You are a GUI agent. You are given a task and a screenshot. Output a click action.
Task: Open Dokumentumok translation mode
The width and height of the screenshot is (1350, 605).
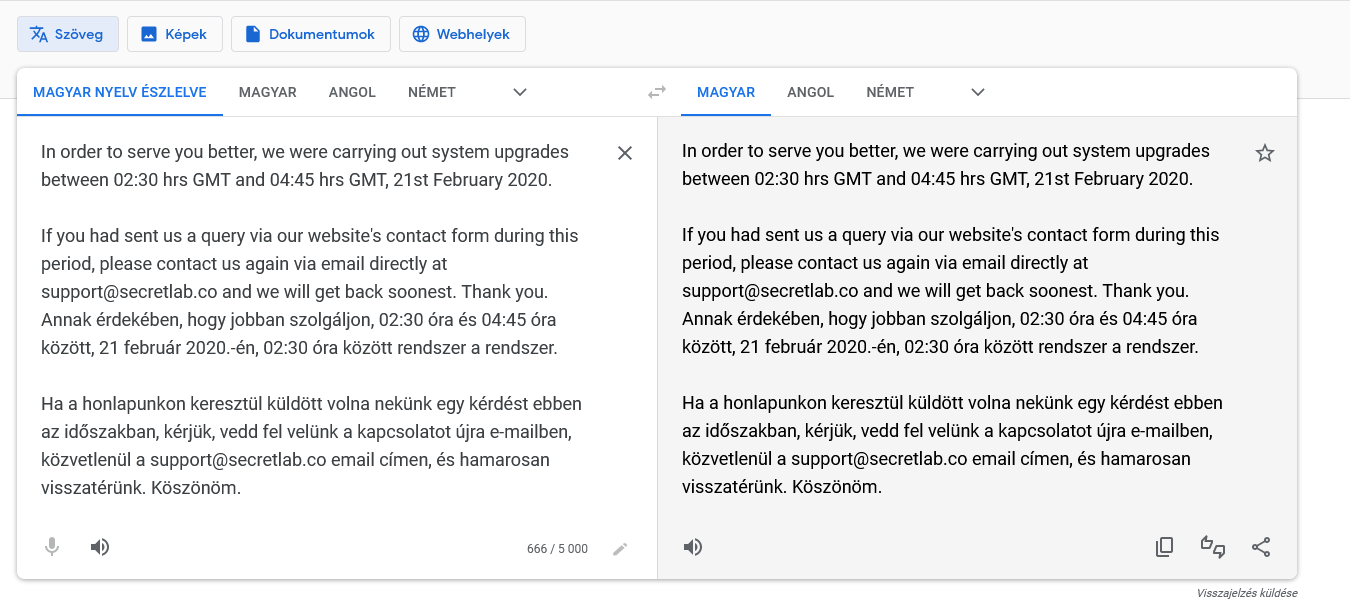click(x=309, y=34)
